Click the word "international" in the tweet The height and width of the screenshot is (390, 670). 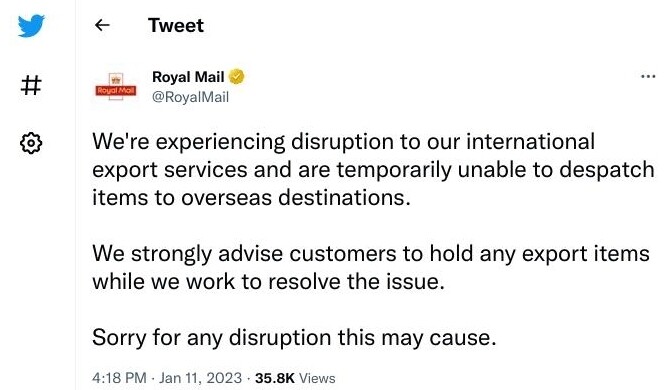click(530, 141)
